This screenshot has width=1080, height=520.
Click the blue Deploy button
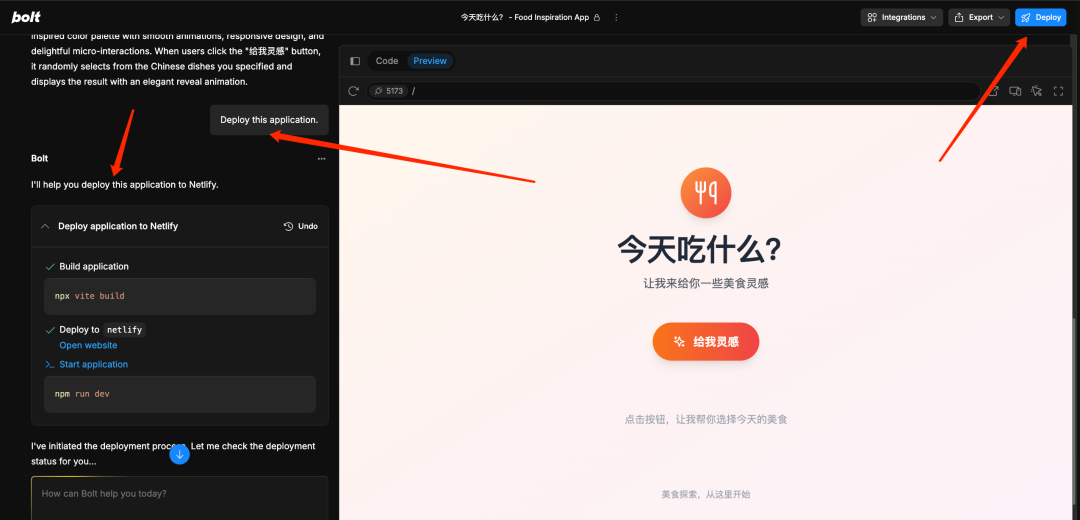click(x=1041, y=17)
